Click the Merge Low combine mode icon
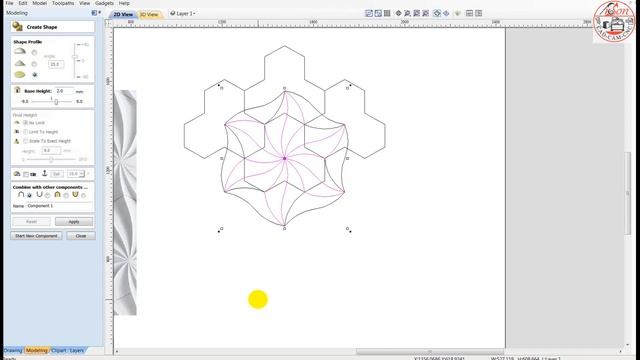Screen dimensions: 640x360 tap(75, 195)
